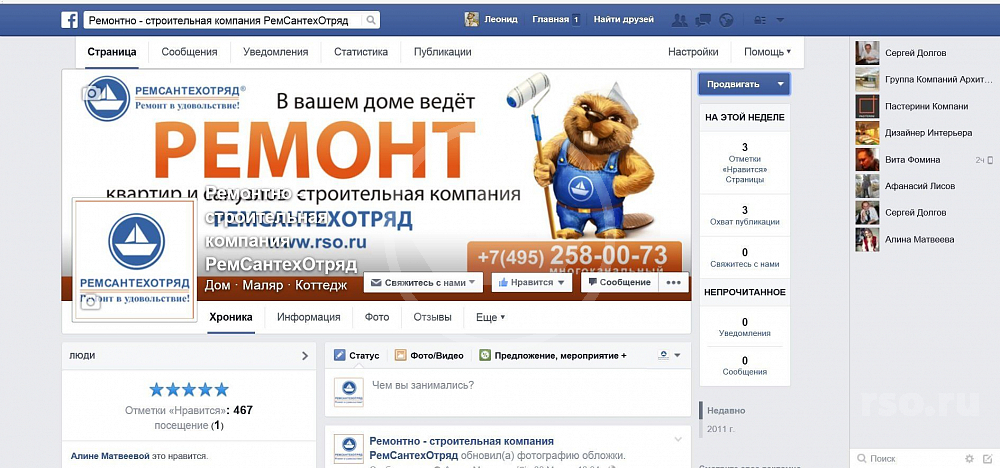
Task: Expand the Люди section chevron
Action: (x=305, y=356)
